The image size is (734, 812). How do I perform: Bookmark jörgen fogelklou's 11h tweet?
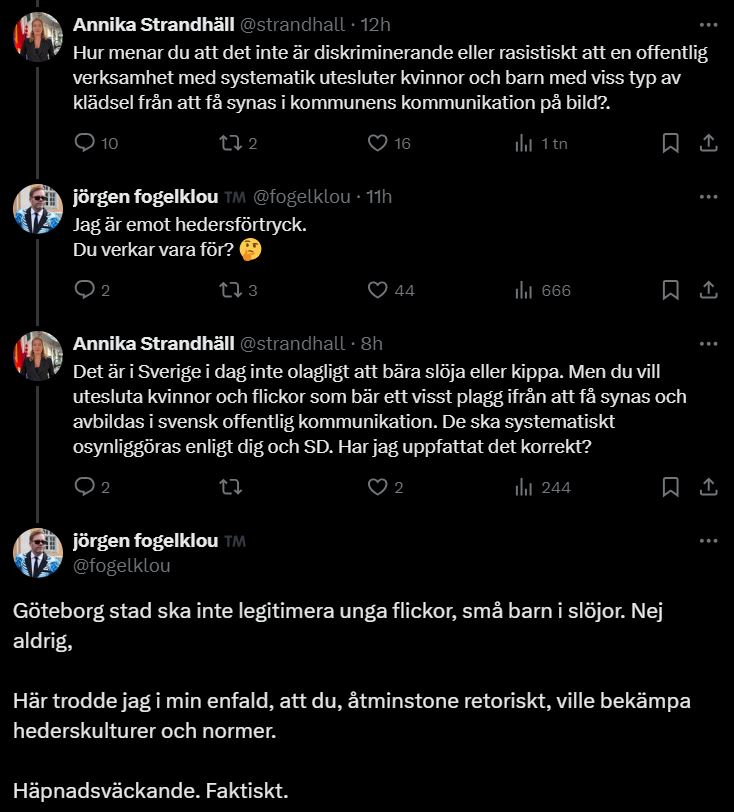[x=671, y=290]
